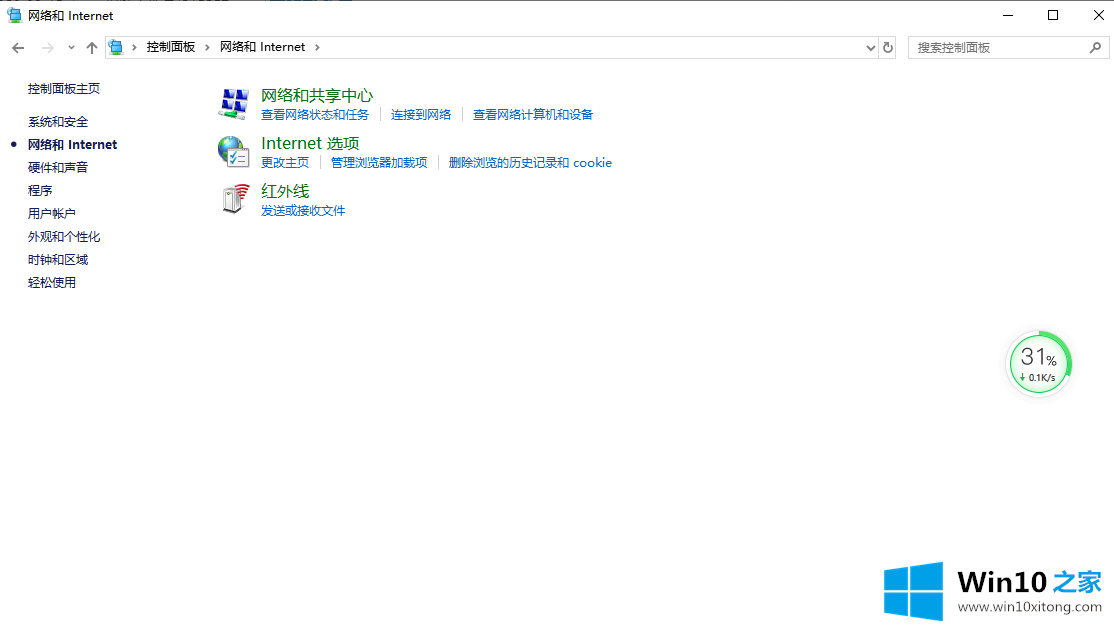The height and width of the screenshot is (633, 1114).
Task: Click the refresh button in address bar
Action: (887, 47)
